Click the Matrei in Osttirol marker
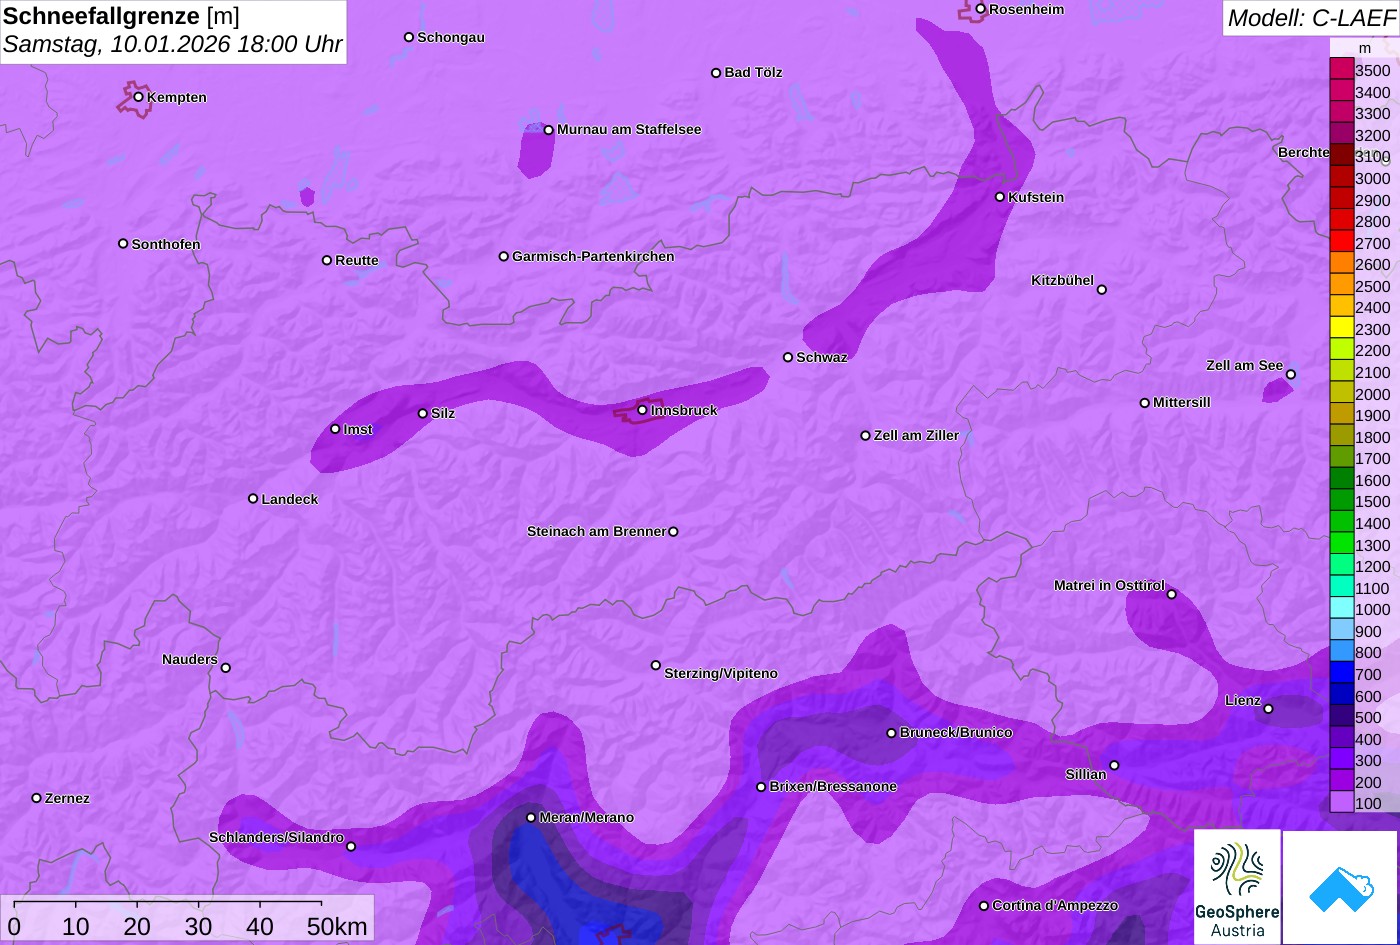Screen dimensions: 1400x945 pyautogui.click(x=1172, y=594)
